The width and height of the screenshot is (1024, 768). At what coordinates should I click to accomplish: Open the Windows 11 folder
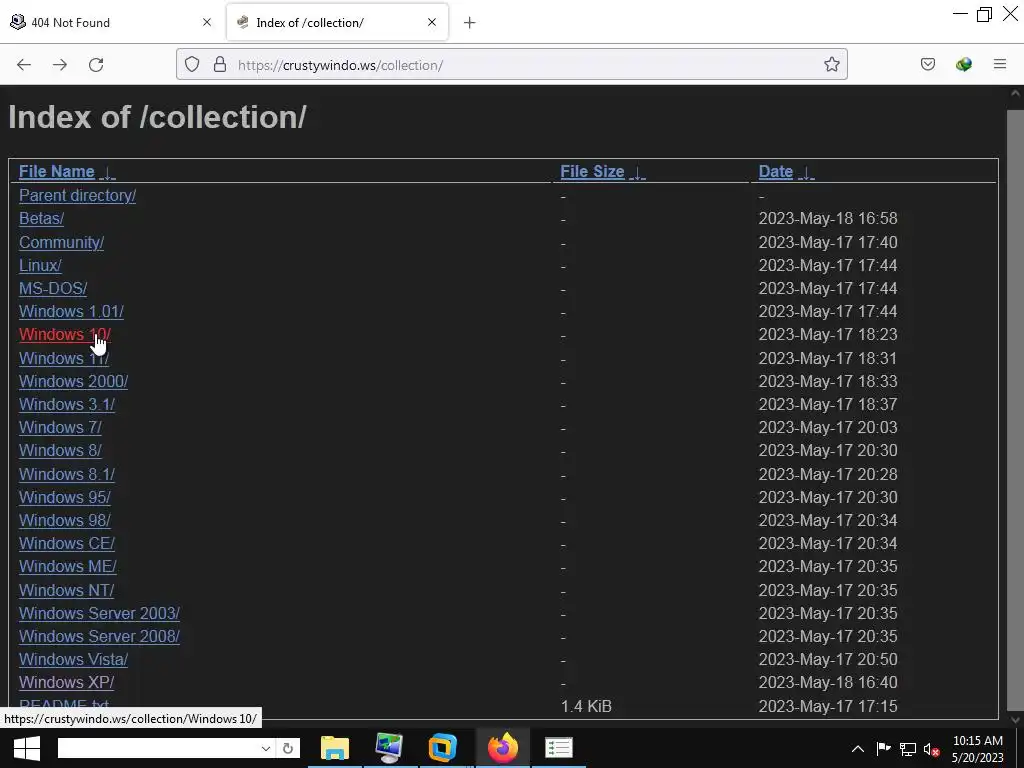pyautogui.click(x=64, y=358)
